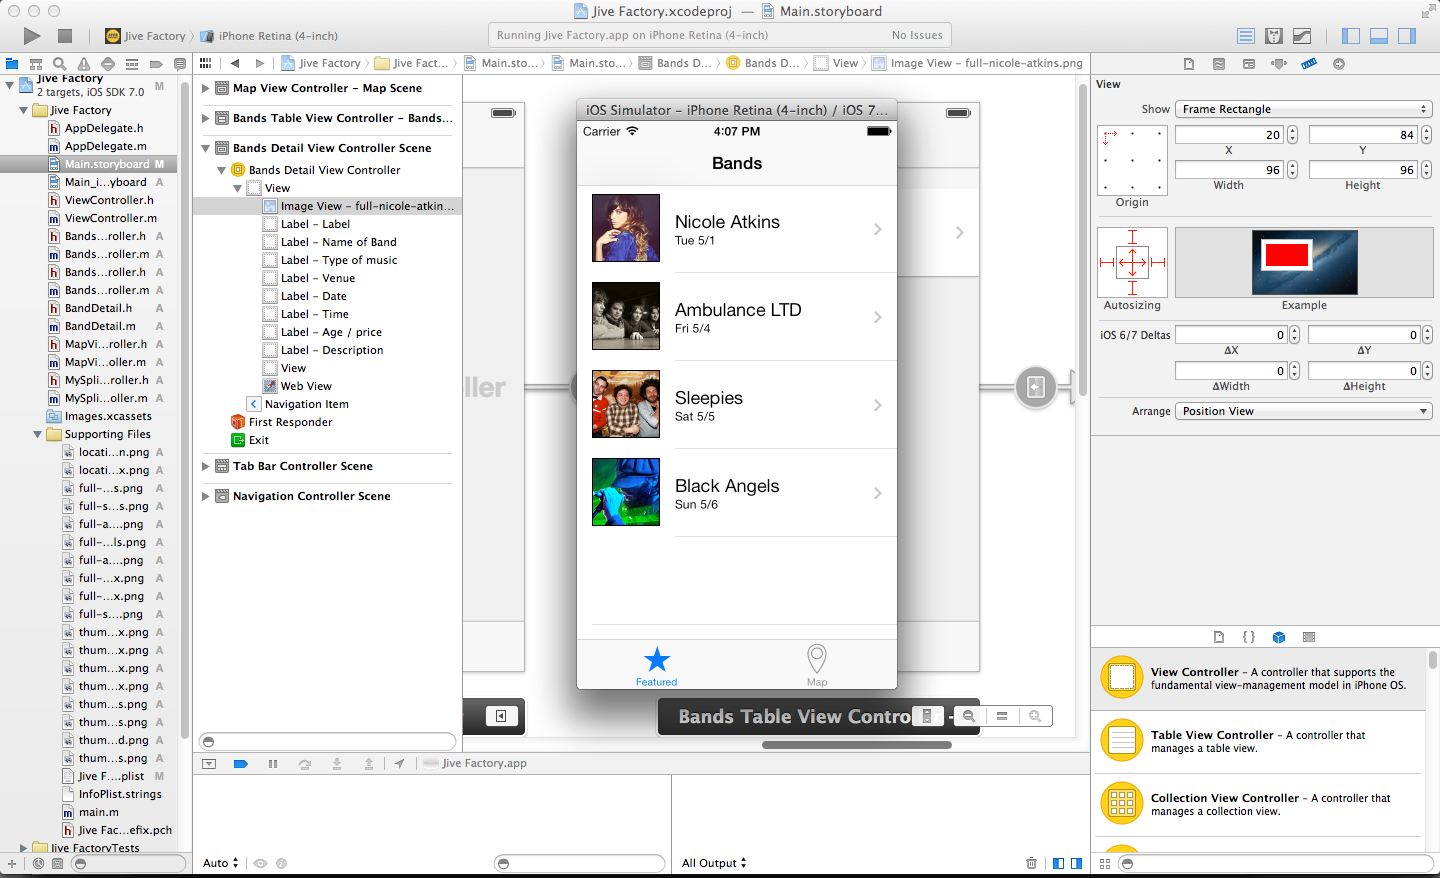The image size is (1440, 878).
Task: Collapse the Jive Factory project root
Action: [x=10, y=85]
